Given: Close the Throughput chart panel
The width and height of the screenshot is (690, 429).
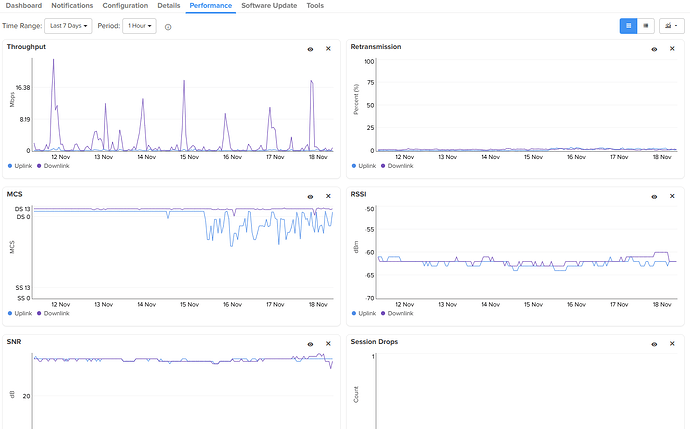Looking at the screenshot, I should click(328, 48).
